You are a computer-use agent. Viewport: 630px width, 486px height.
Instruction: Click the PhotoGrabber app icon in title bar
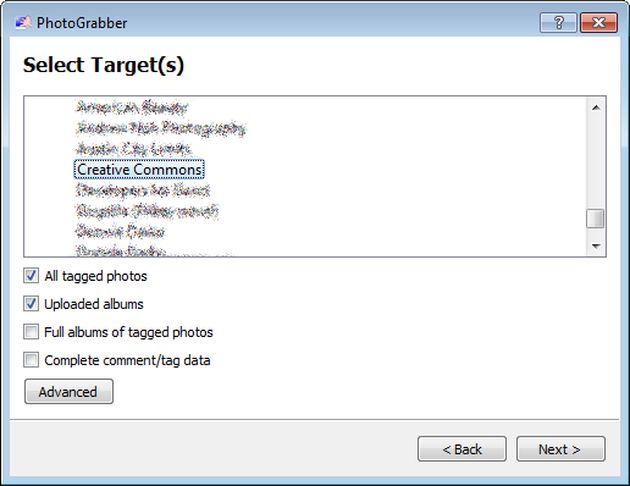23,22
